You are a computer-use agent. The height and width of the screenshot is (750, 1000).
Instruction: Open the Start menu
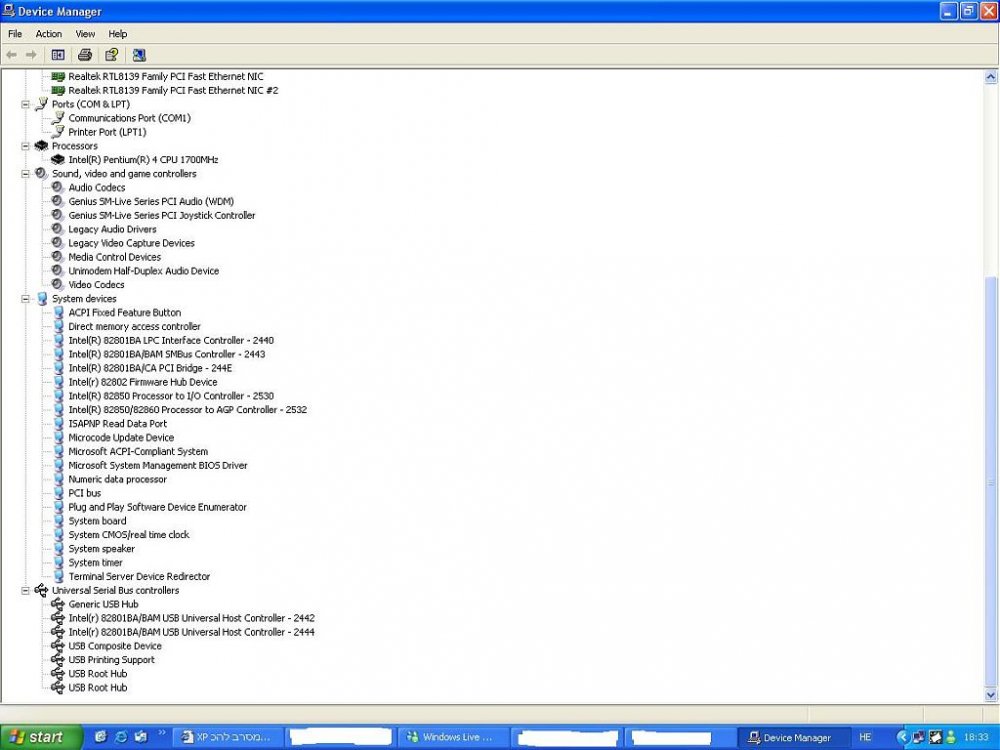pyautogui.click(x=41, y=737)
